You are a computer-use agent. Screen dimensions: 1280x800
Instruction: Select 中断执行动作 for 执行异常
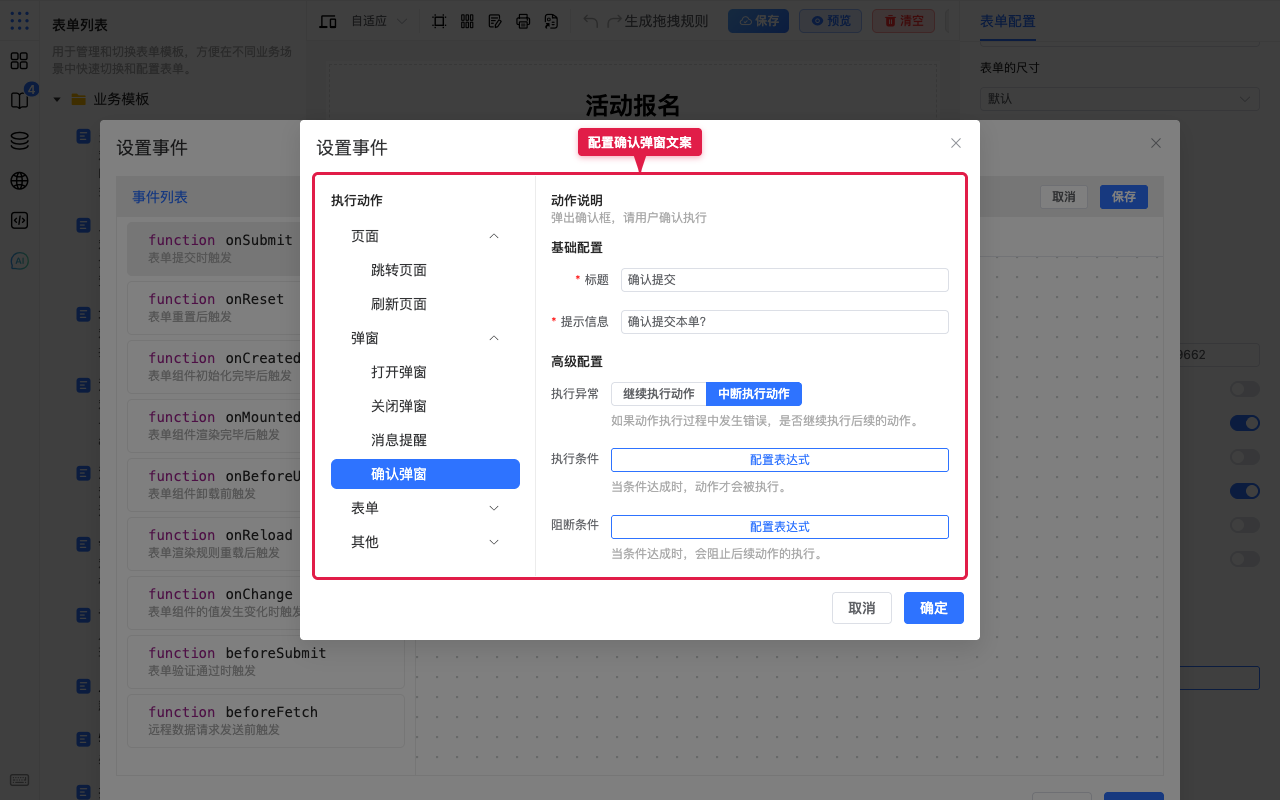(754, 394)
